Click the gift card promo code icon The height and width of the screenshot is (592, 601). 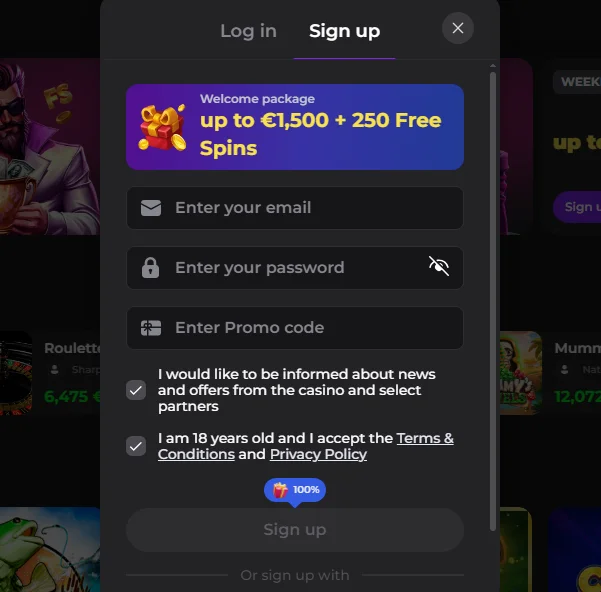tap(151, 328)
